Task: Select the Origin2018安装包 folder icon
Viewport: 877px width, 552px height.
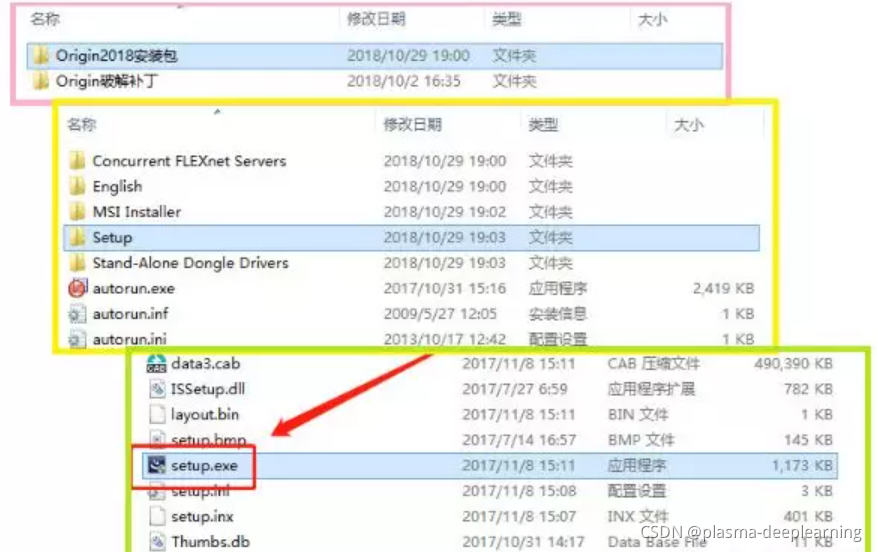Action: [x=41, y=55]
